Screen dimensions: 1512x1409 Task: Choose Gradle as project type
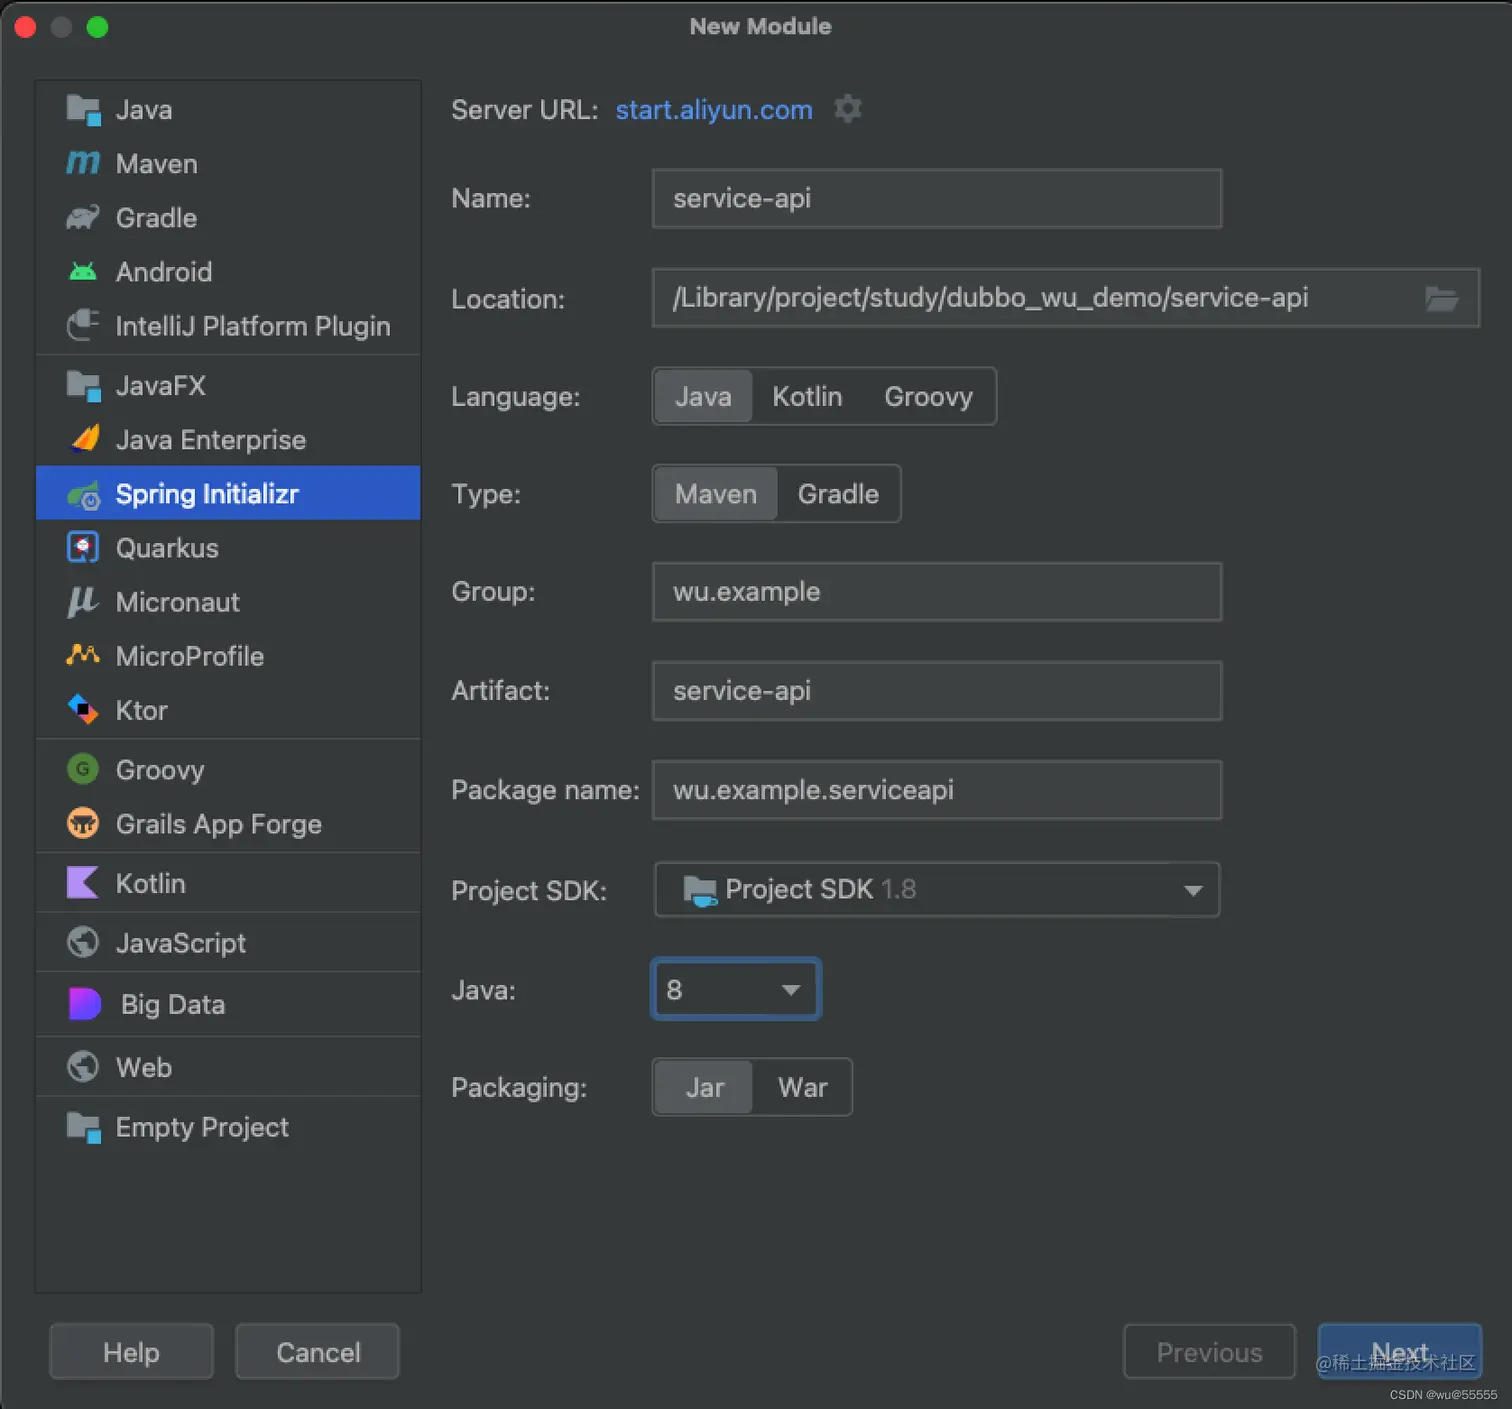(x=838, y=493)
